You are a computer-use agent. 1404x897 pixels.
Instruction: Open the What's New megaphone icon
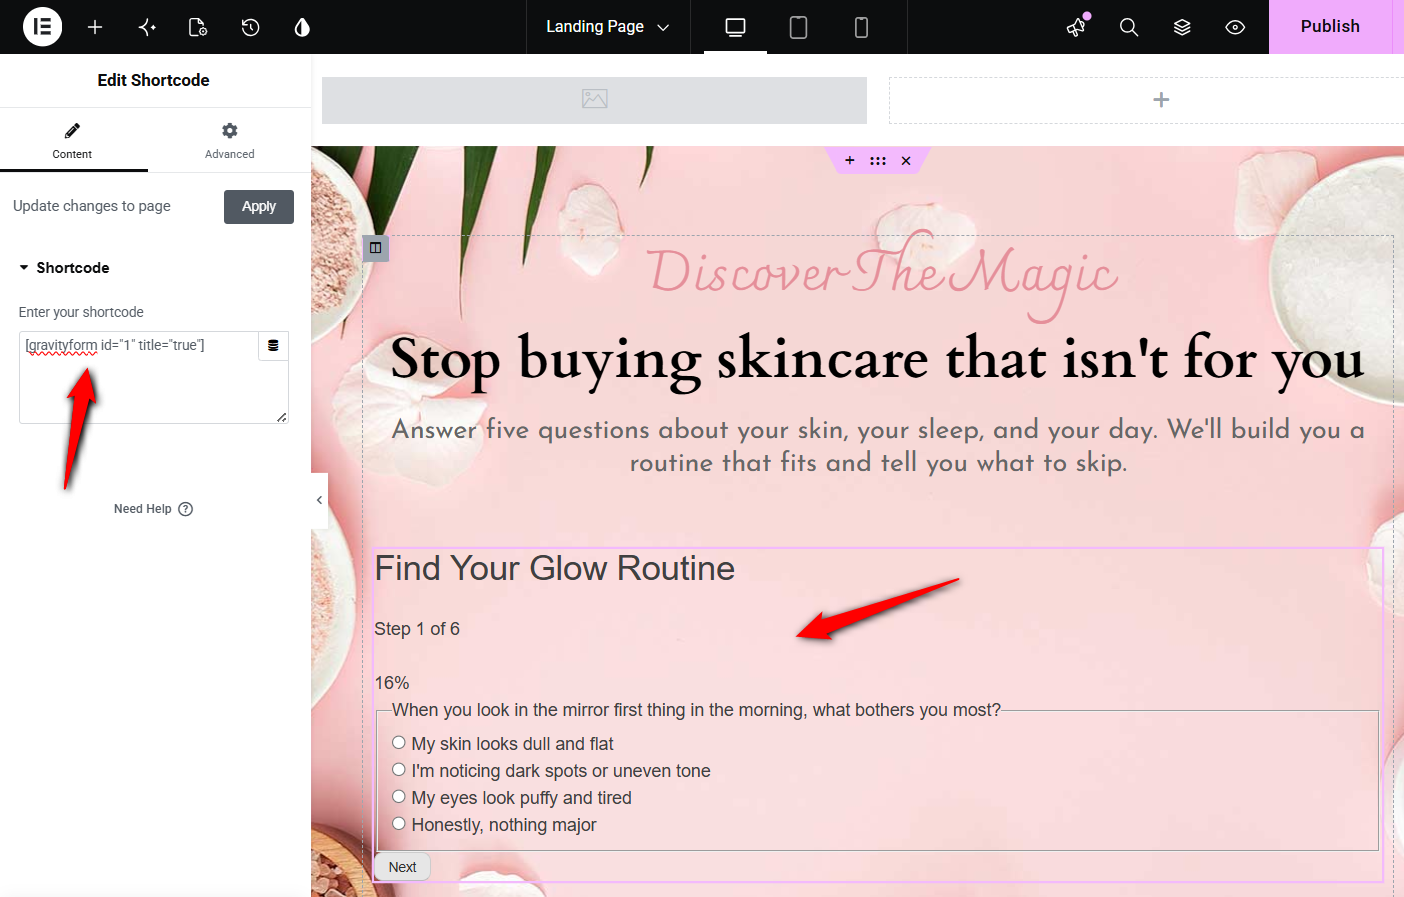click(1077, 27)
